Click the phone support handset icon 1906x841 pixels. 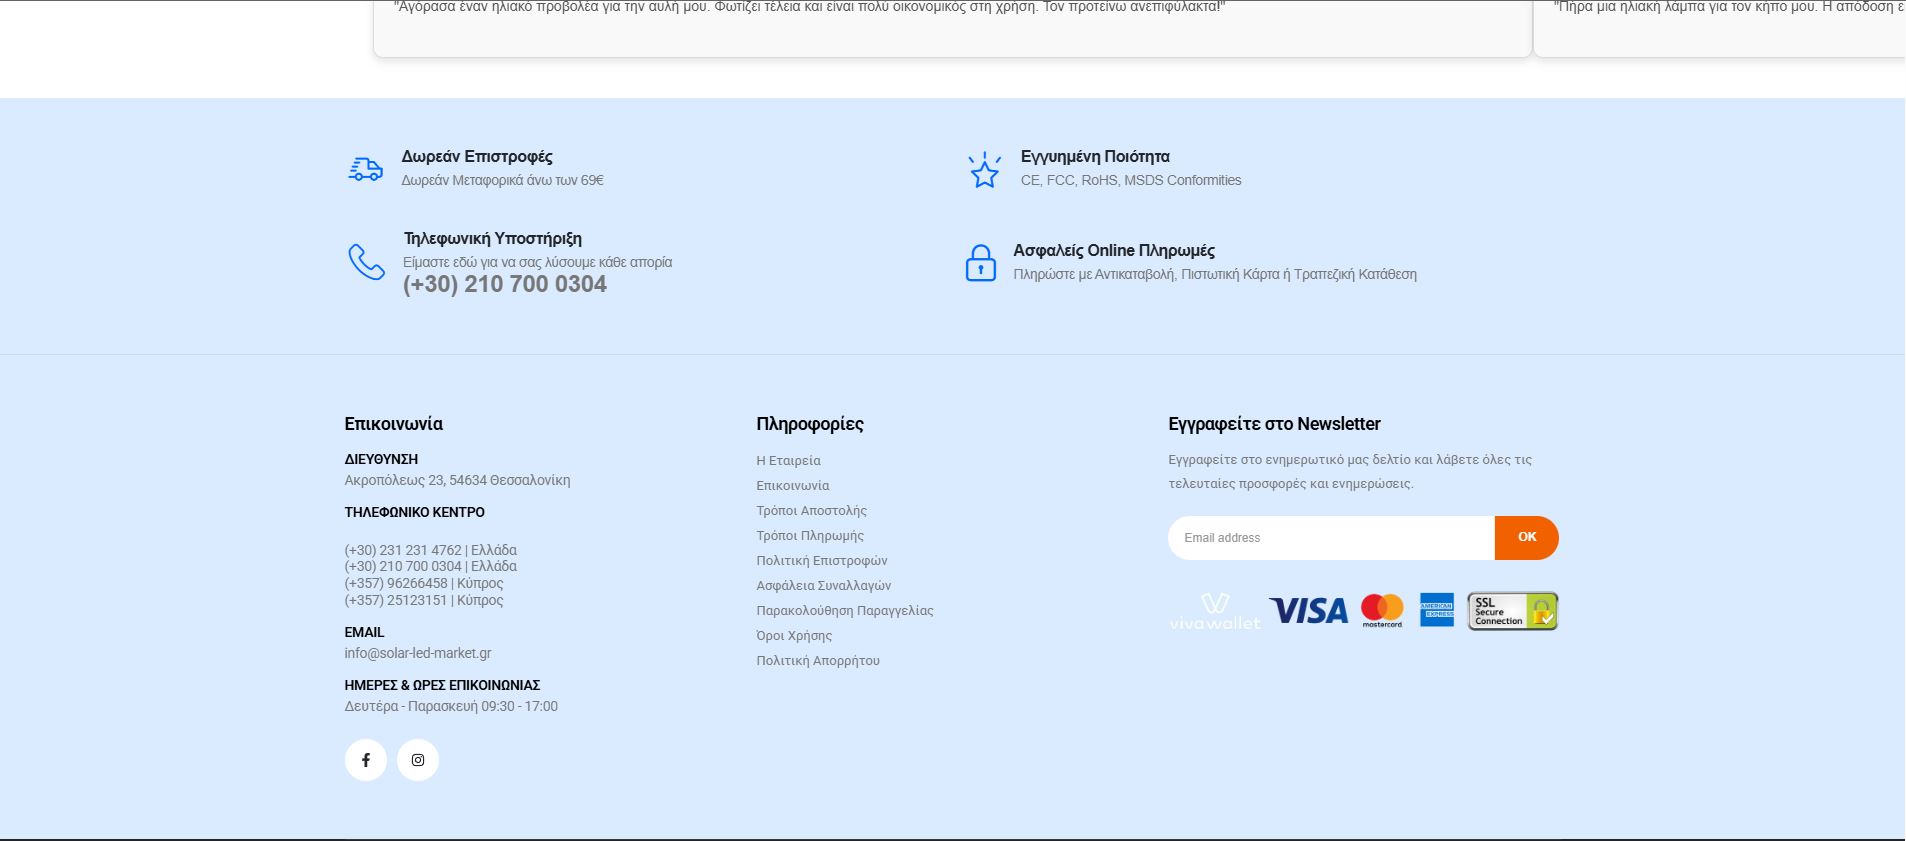click(x=366, y=262)
